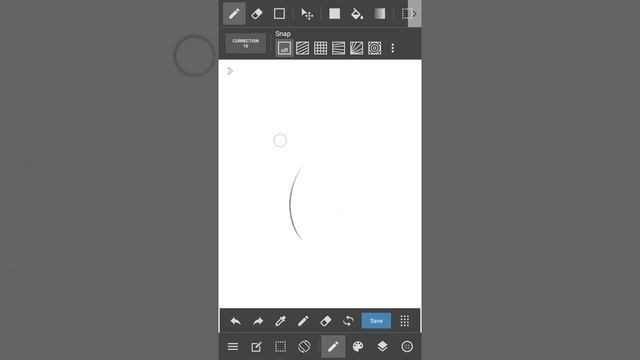Open the Layers panel
Screen dimensions: 640x360
[382, 347]
